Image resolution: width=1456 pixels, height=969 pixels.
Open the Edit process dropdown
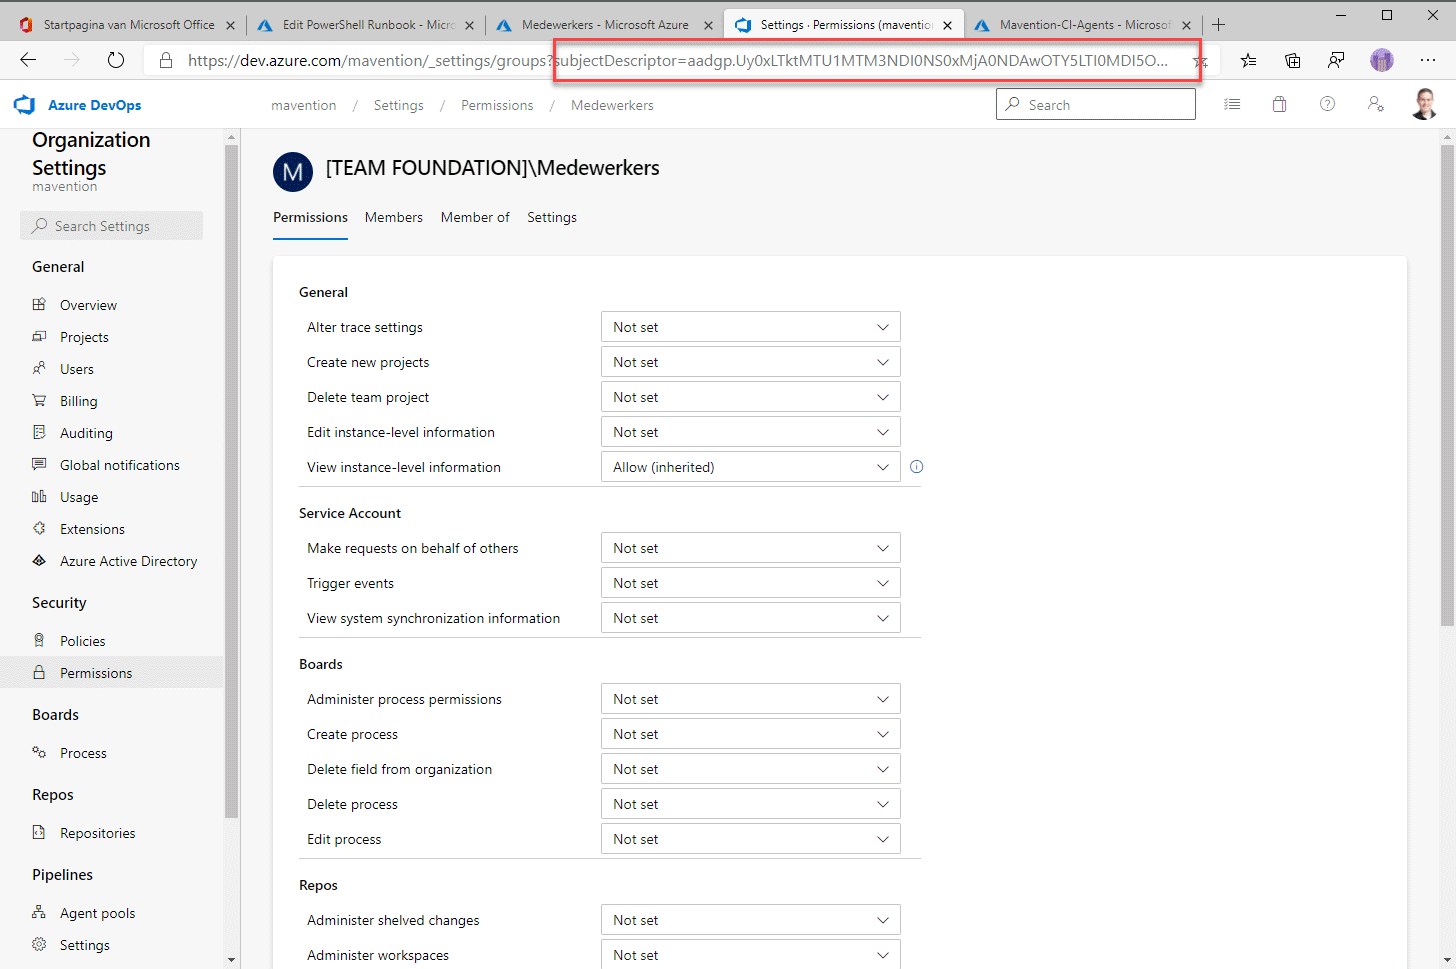pyautogui.click(x=750, y=839)
